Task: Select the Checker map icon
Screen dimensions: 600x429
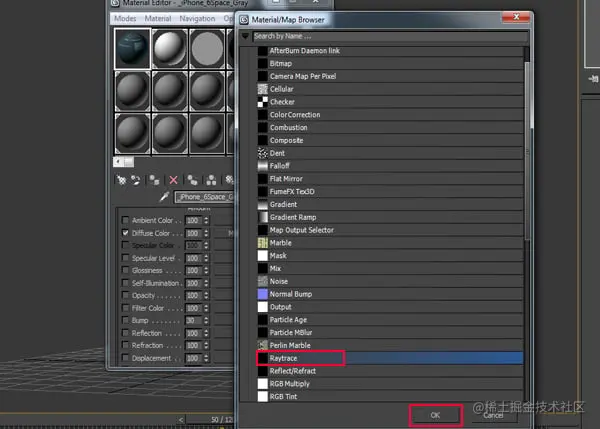Action: pyautogui.click(x=262, y=102)
